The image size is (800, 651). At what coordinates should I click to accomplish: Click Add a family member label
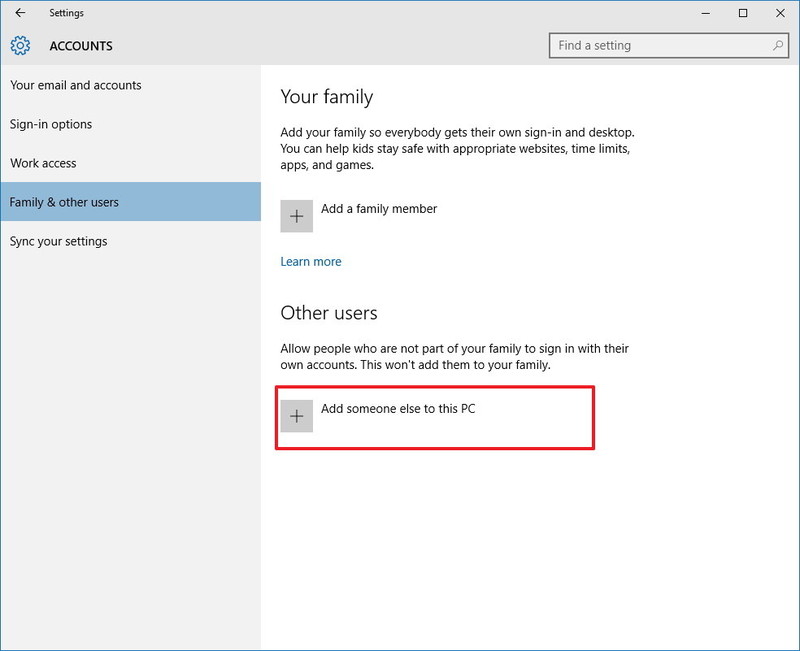pyautogui.click(x=379, y=209)
